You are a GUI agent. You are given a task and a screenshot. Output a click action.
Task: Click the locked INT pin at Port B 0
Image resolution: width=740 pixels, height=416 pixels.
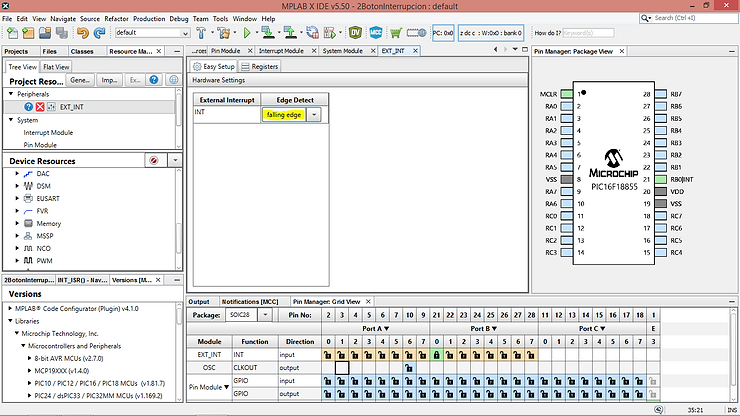click(x=437, y=355)
